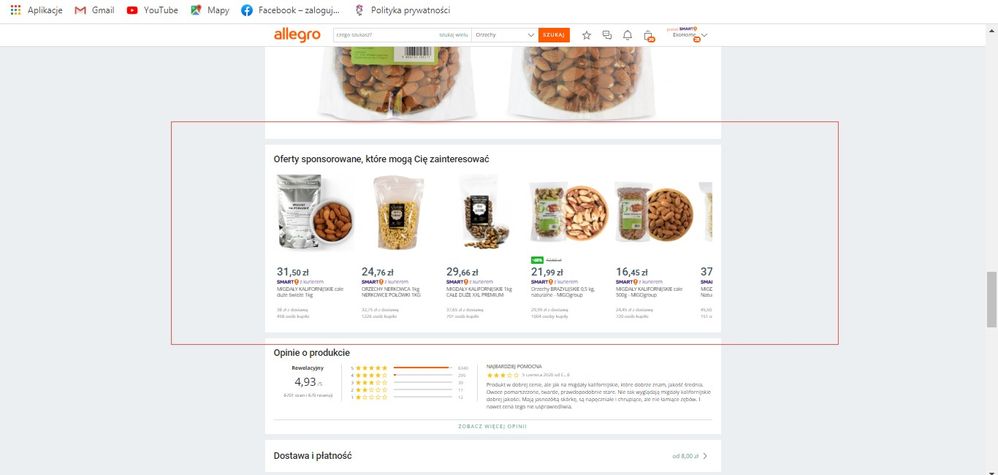Focus the 'czego szukasz?' search field
The image size is (998, 475).
click(386, 35)
